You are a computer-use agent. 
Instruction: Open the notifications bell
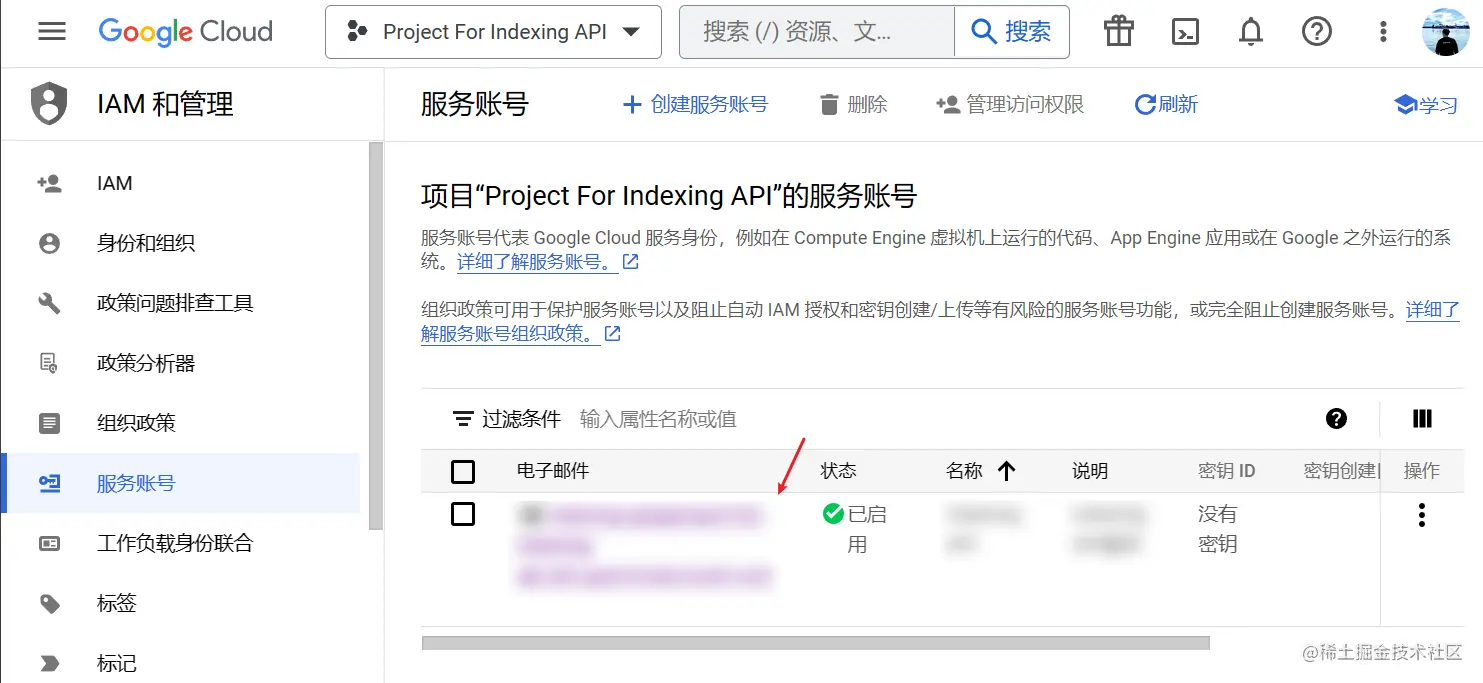[x=1251, y=32]
